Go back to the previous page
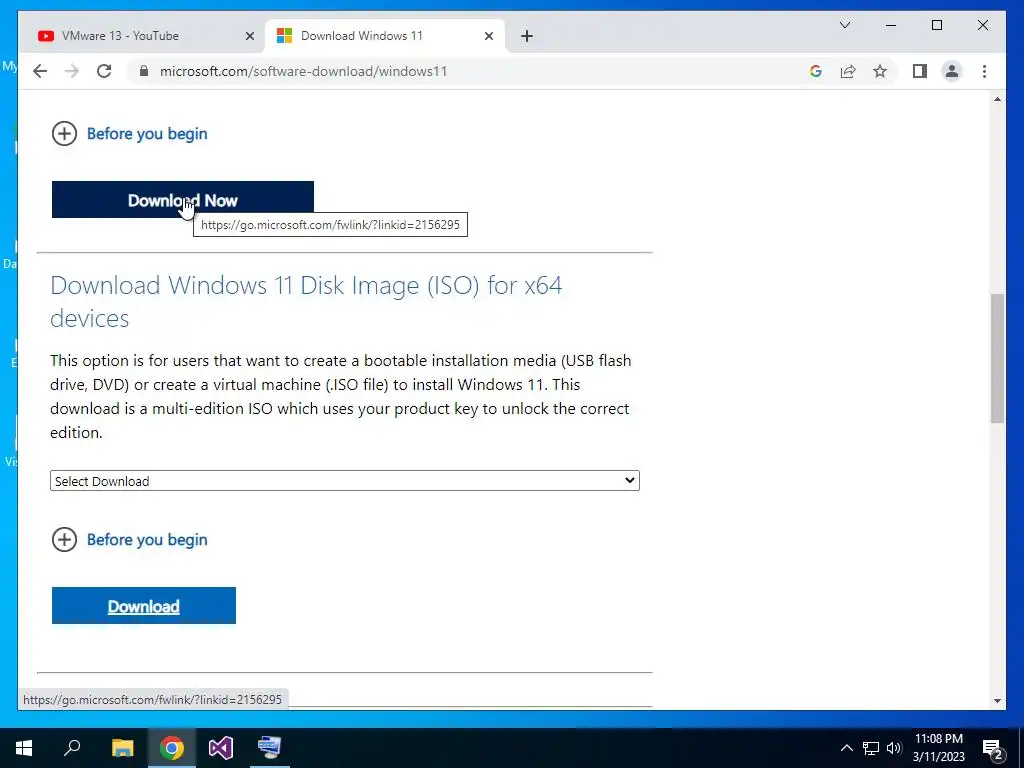 pos(40,71)
